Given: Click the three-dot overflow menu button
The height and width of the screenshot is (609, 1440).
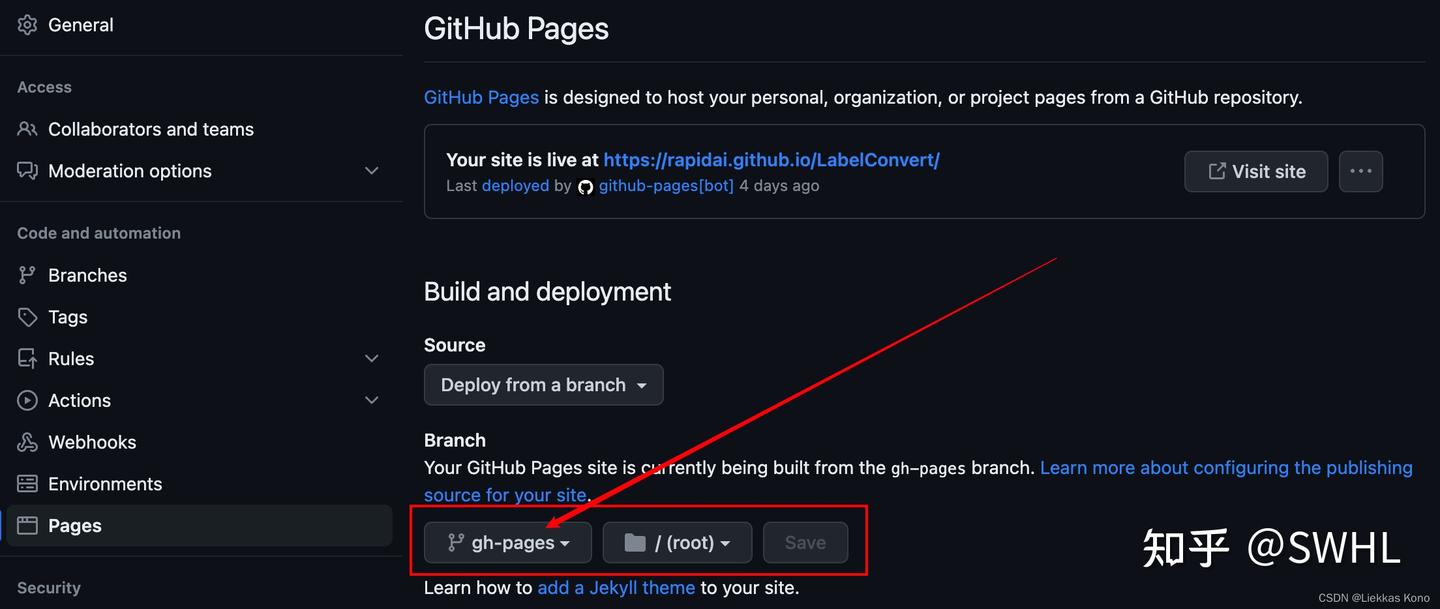Looking at the screenshot, I should [x=1361, y=171].
